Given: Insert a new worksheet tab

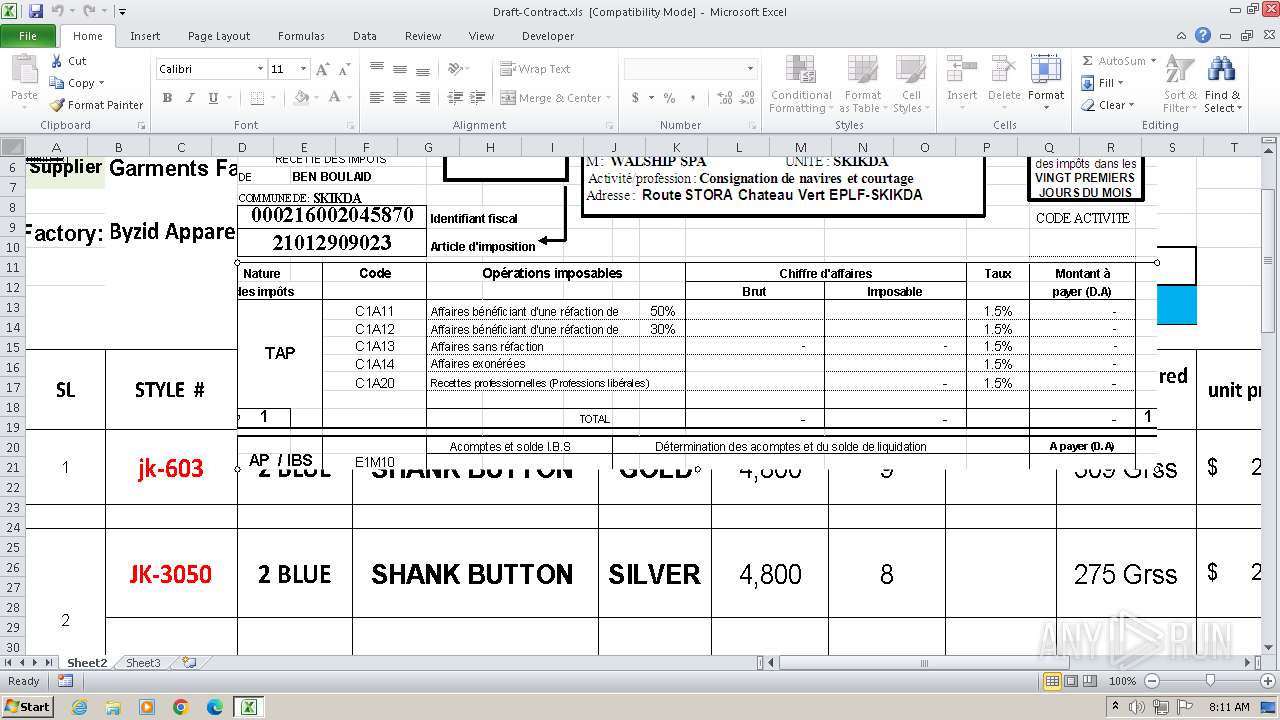Looking at the screenshot, I should coord(188,663).
